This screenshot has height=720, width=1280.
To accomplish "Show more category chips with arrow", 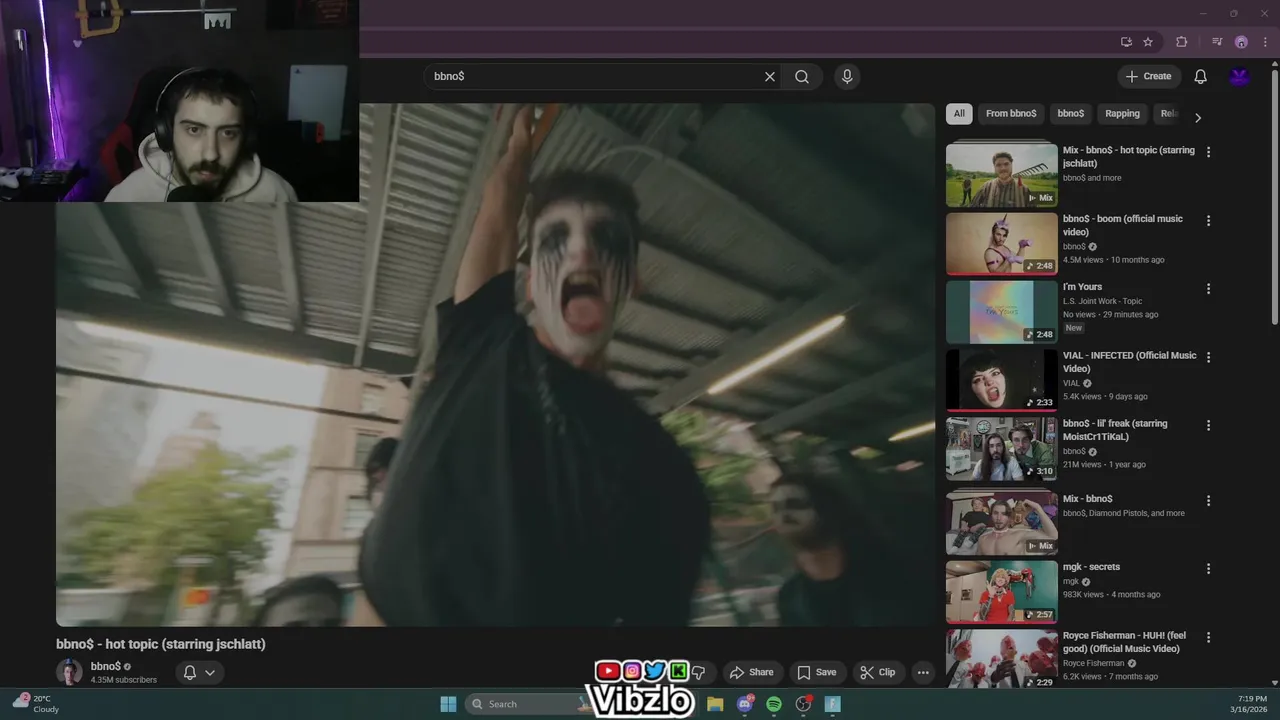I will point(1197,118).
